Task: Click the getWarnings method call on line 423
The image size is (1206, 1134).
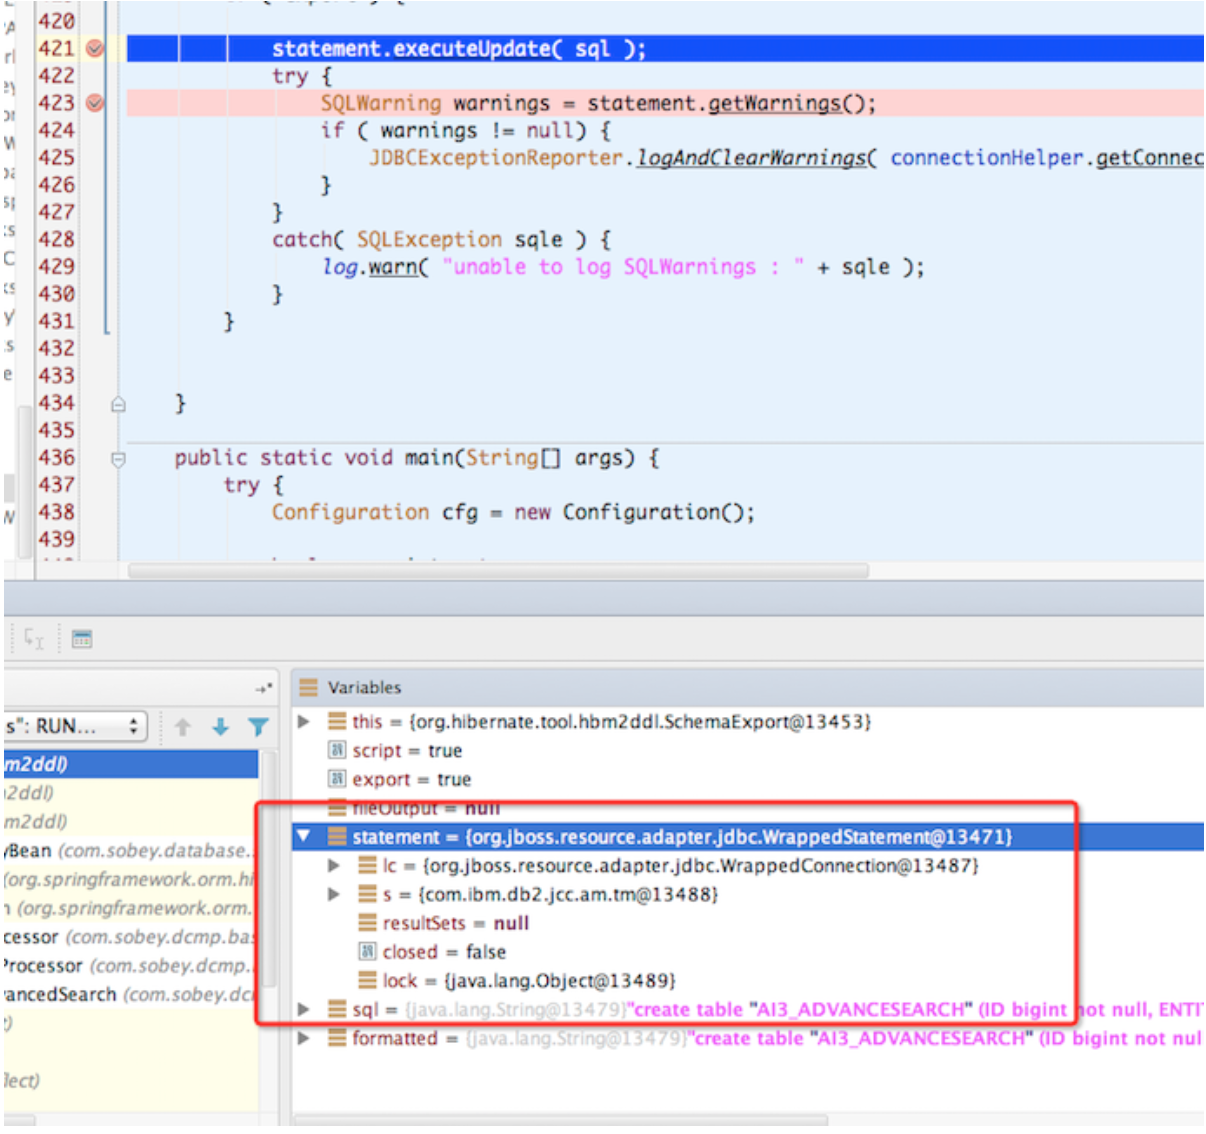Action: point(775,104)
